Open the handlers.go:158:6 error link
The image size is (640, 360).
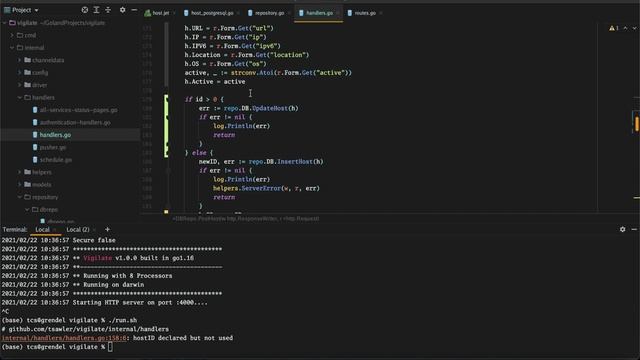point(64,338)
